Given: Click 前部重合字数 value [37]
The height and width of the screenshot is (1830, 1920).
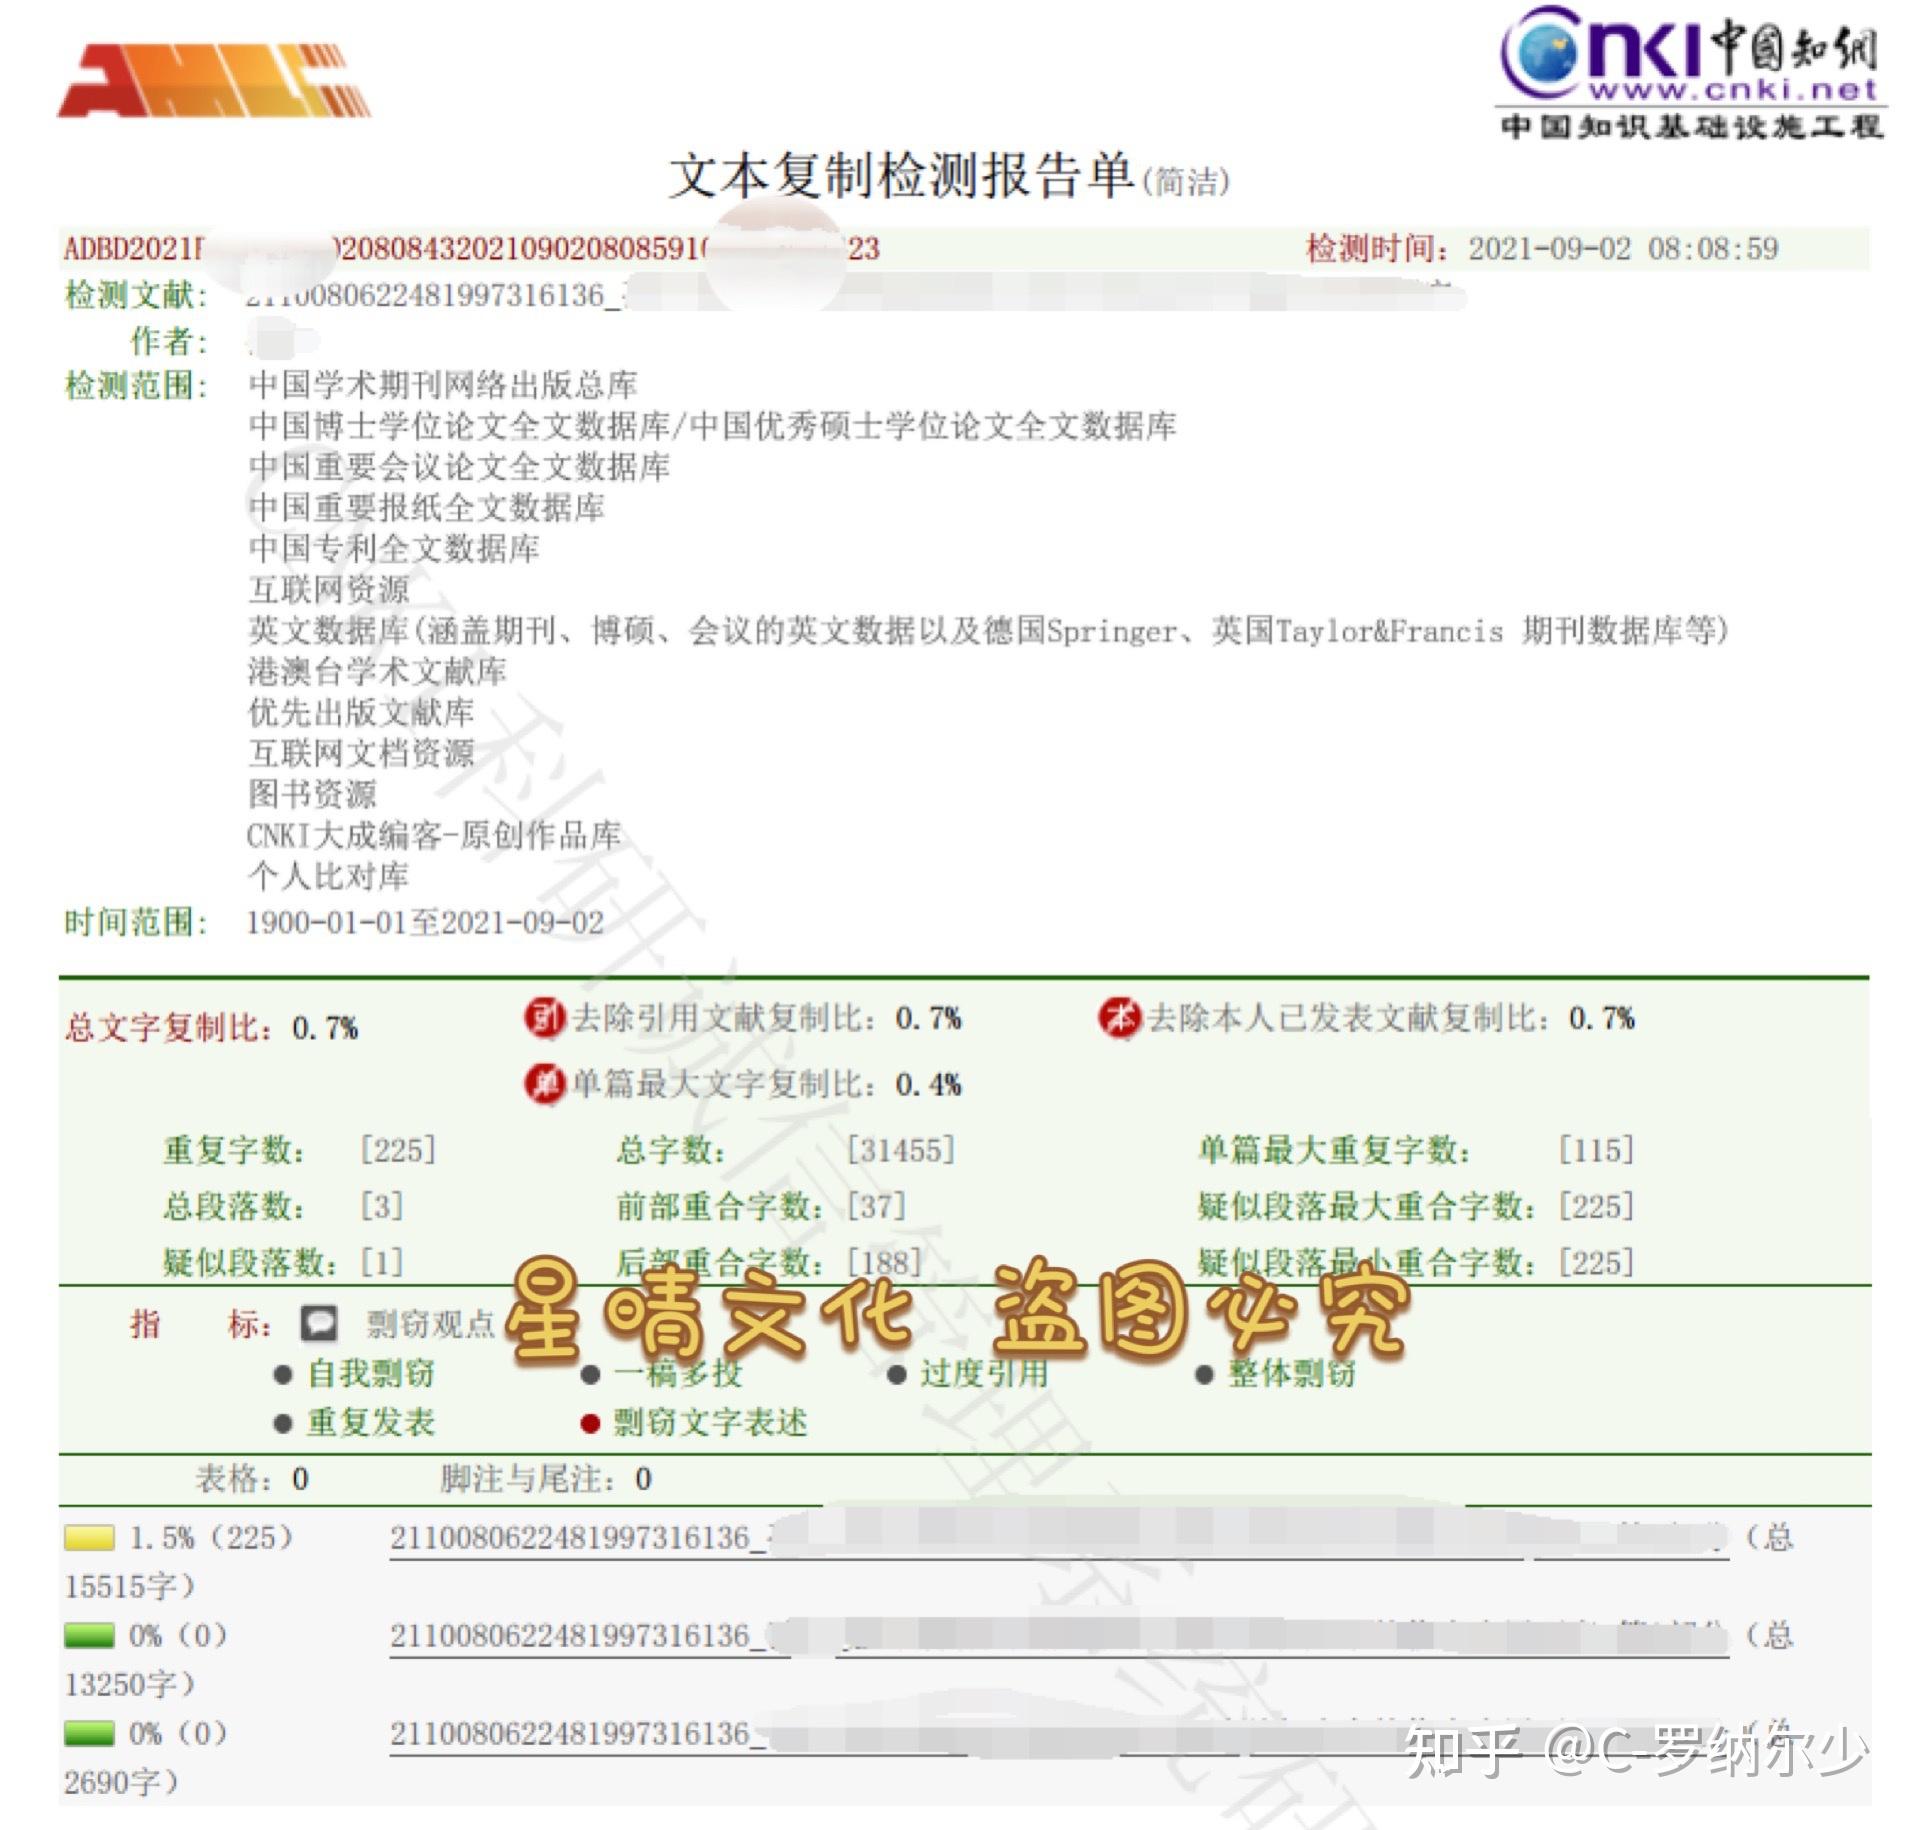Looking at the screenshot, I should click(876, 1206).
